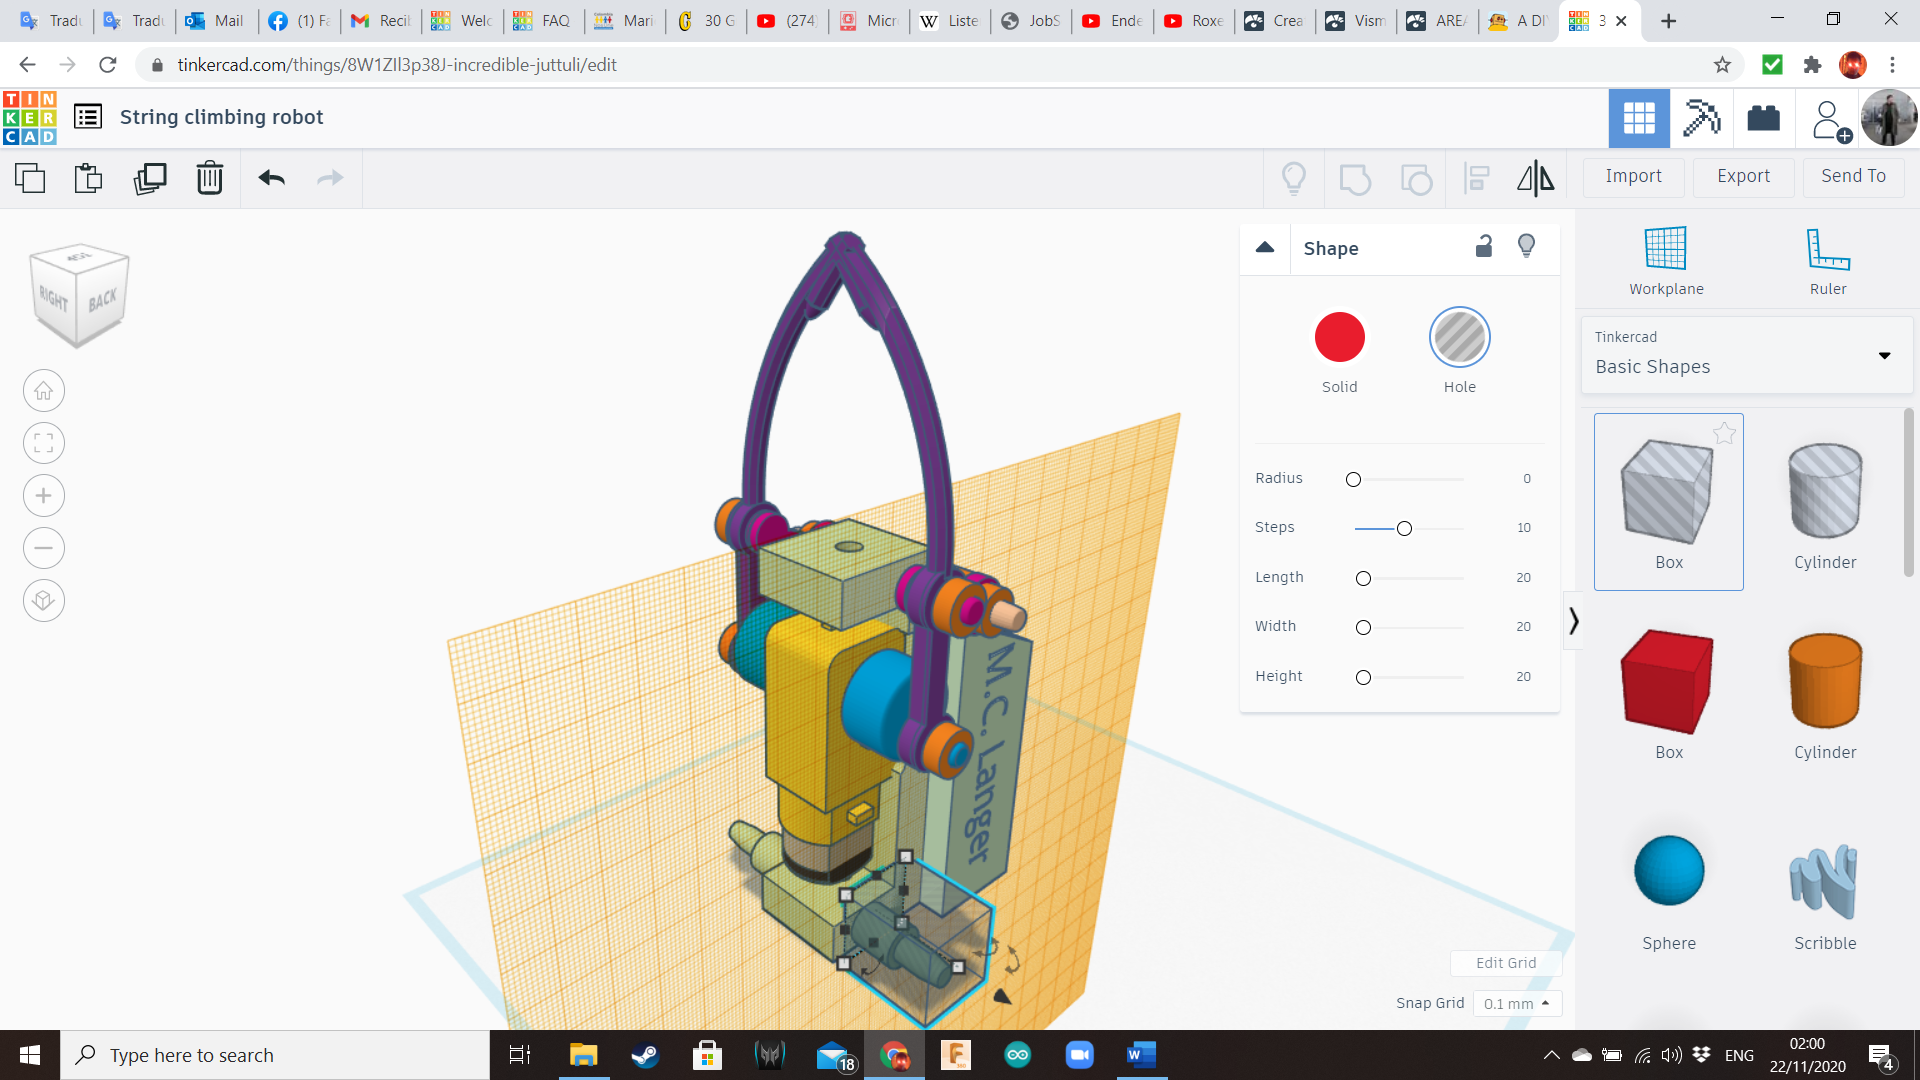
Task: Click the Duplicate and repeat icon
Action: click(150, 178)
